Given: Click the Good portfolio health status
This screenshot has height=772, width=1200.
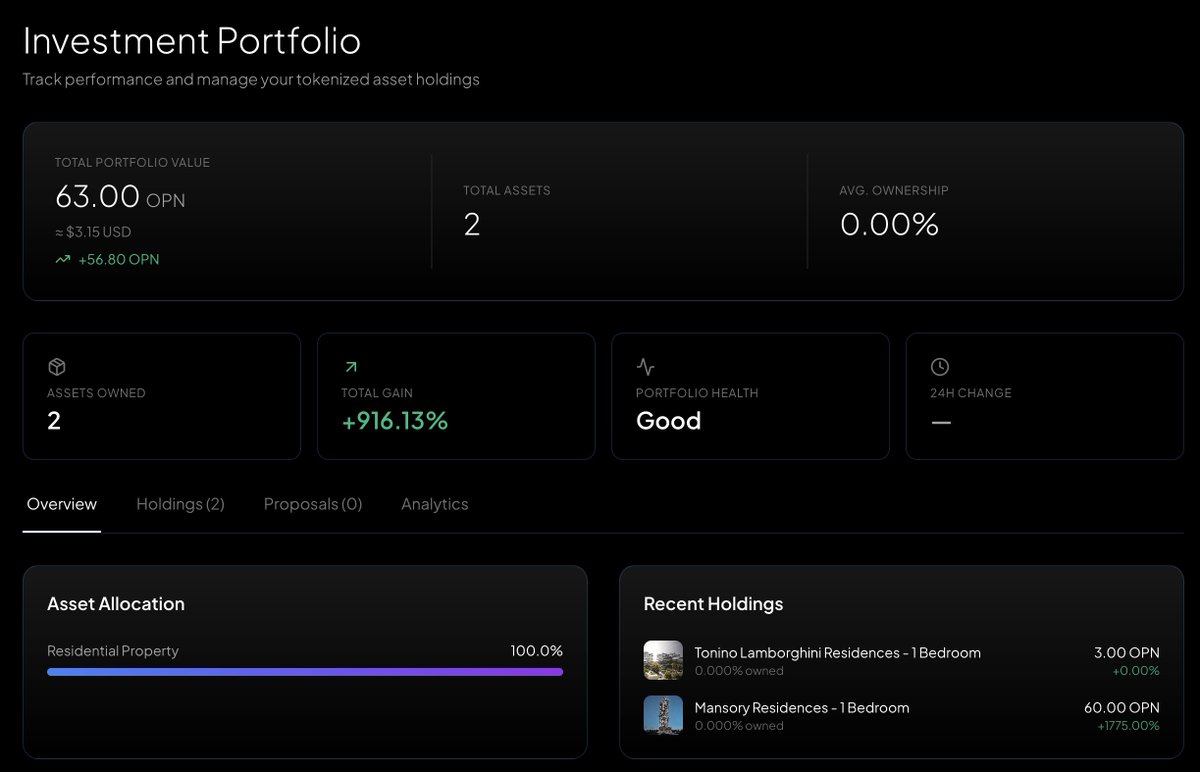Looking at the screenshot, I should pyautogui.click(x=668, y=421).
